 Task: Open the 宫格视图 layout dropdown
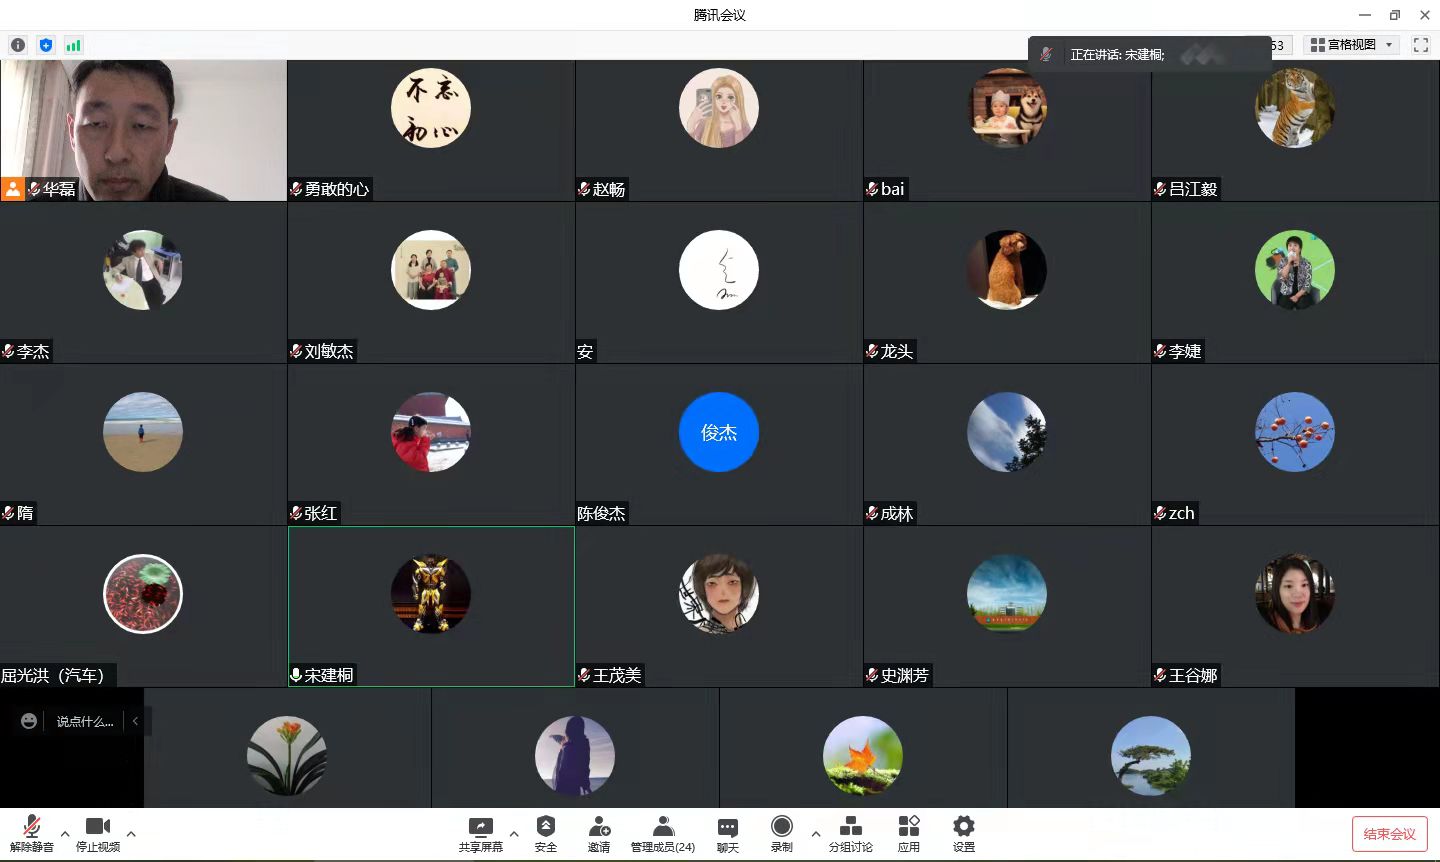point(1352,45)
